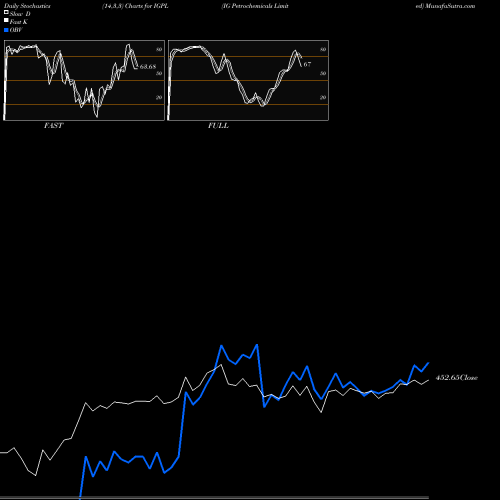500x500 pixels.
Task: Click 'IG Petrochemicals' company name text
Action: point(248,6)
